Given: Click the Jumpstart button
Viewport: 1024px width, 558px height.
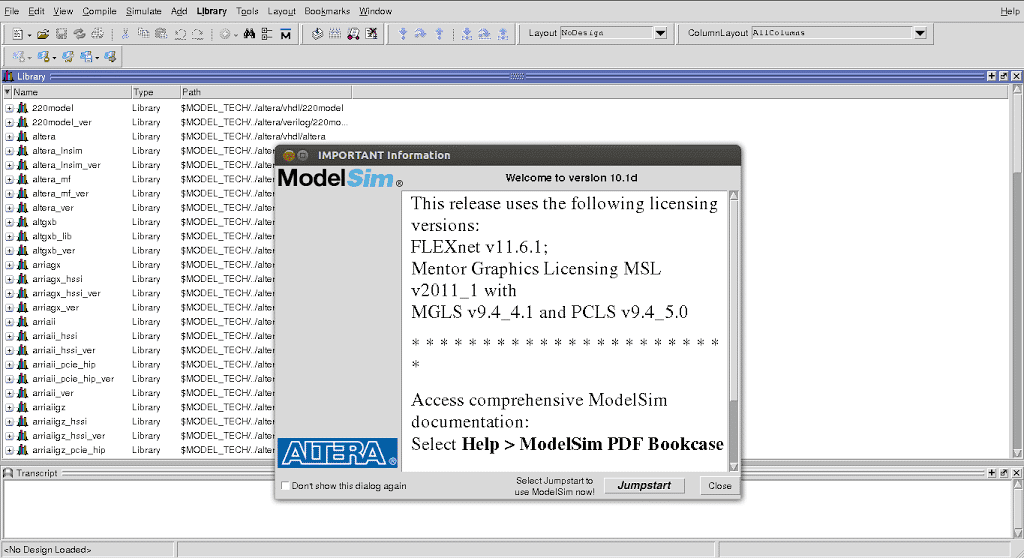Looking at the screenshot, I should (x=644, y=485).
